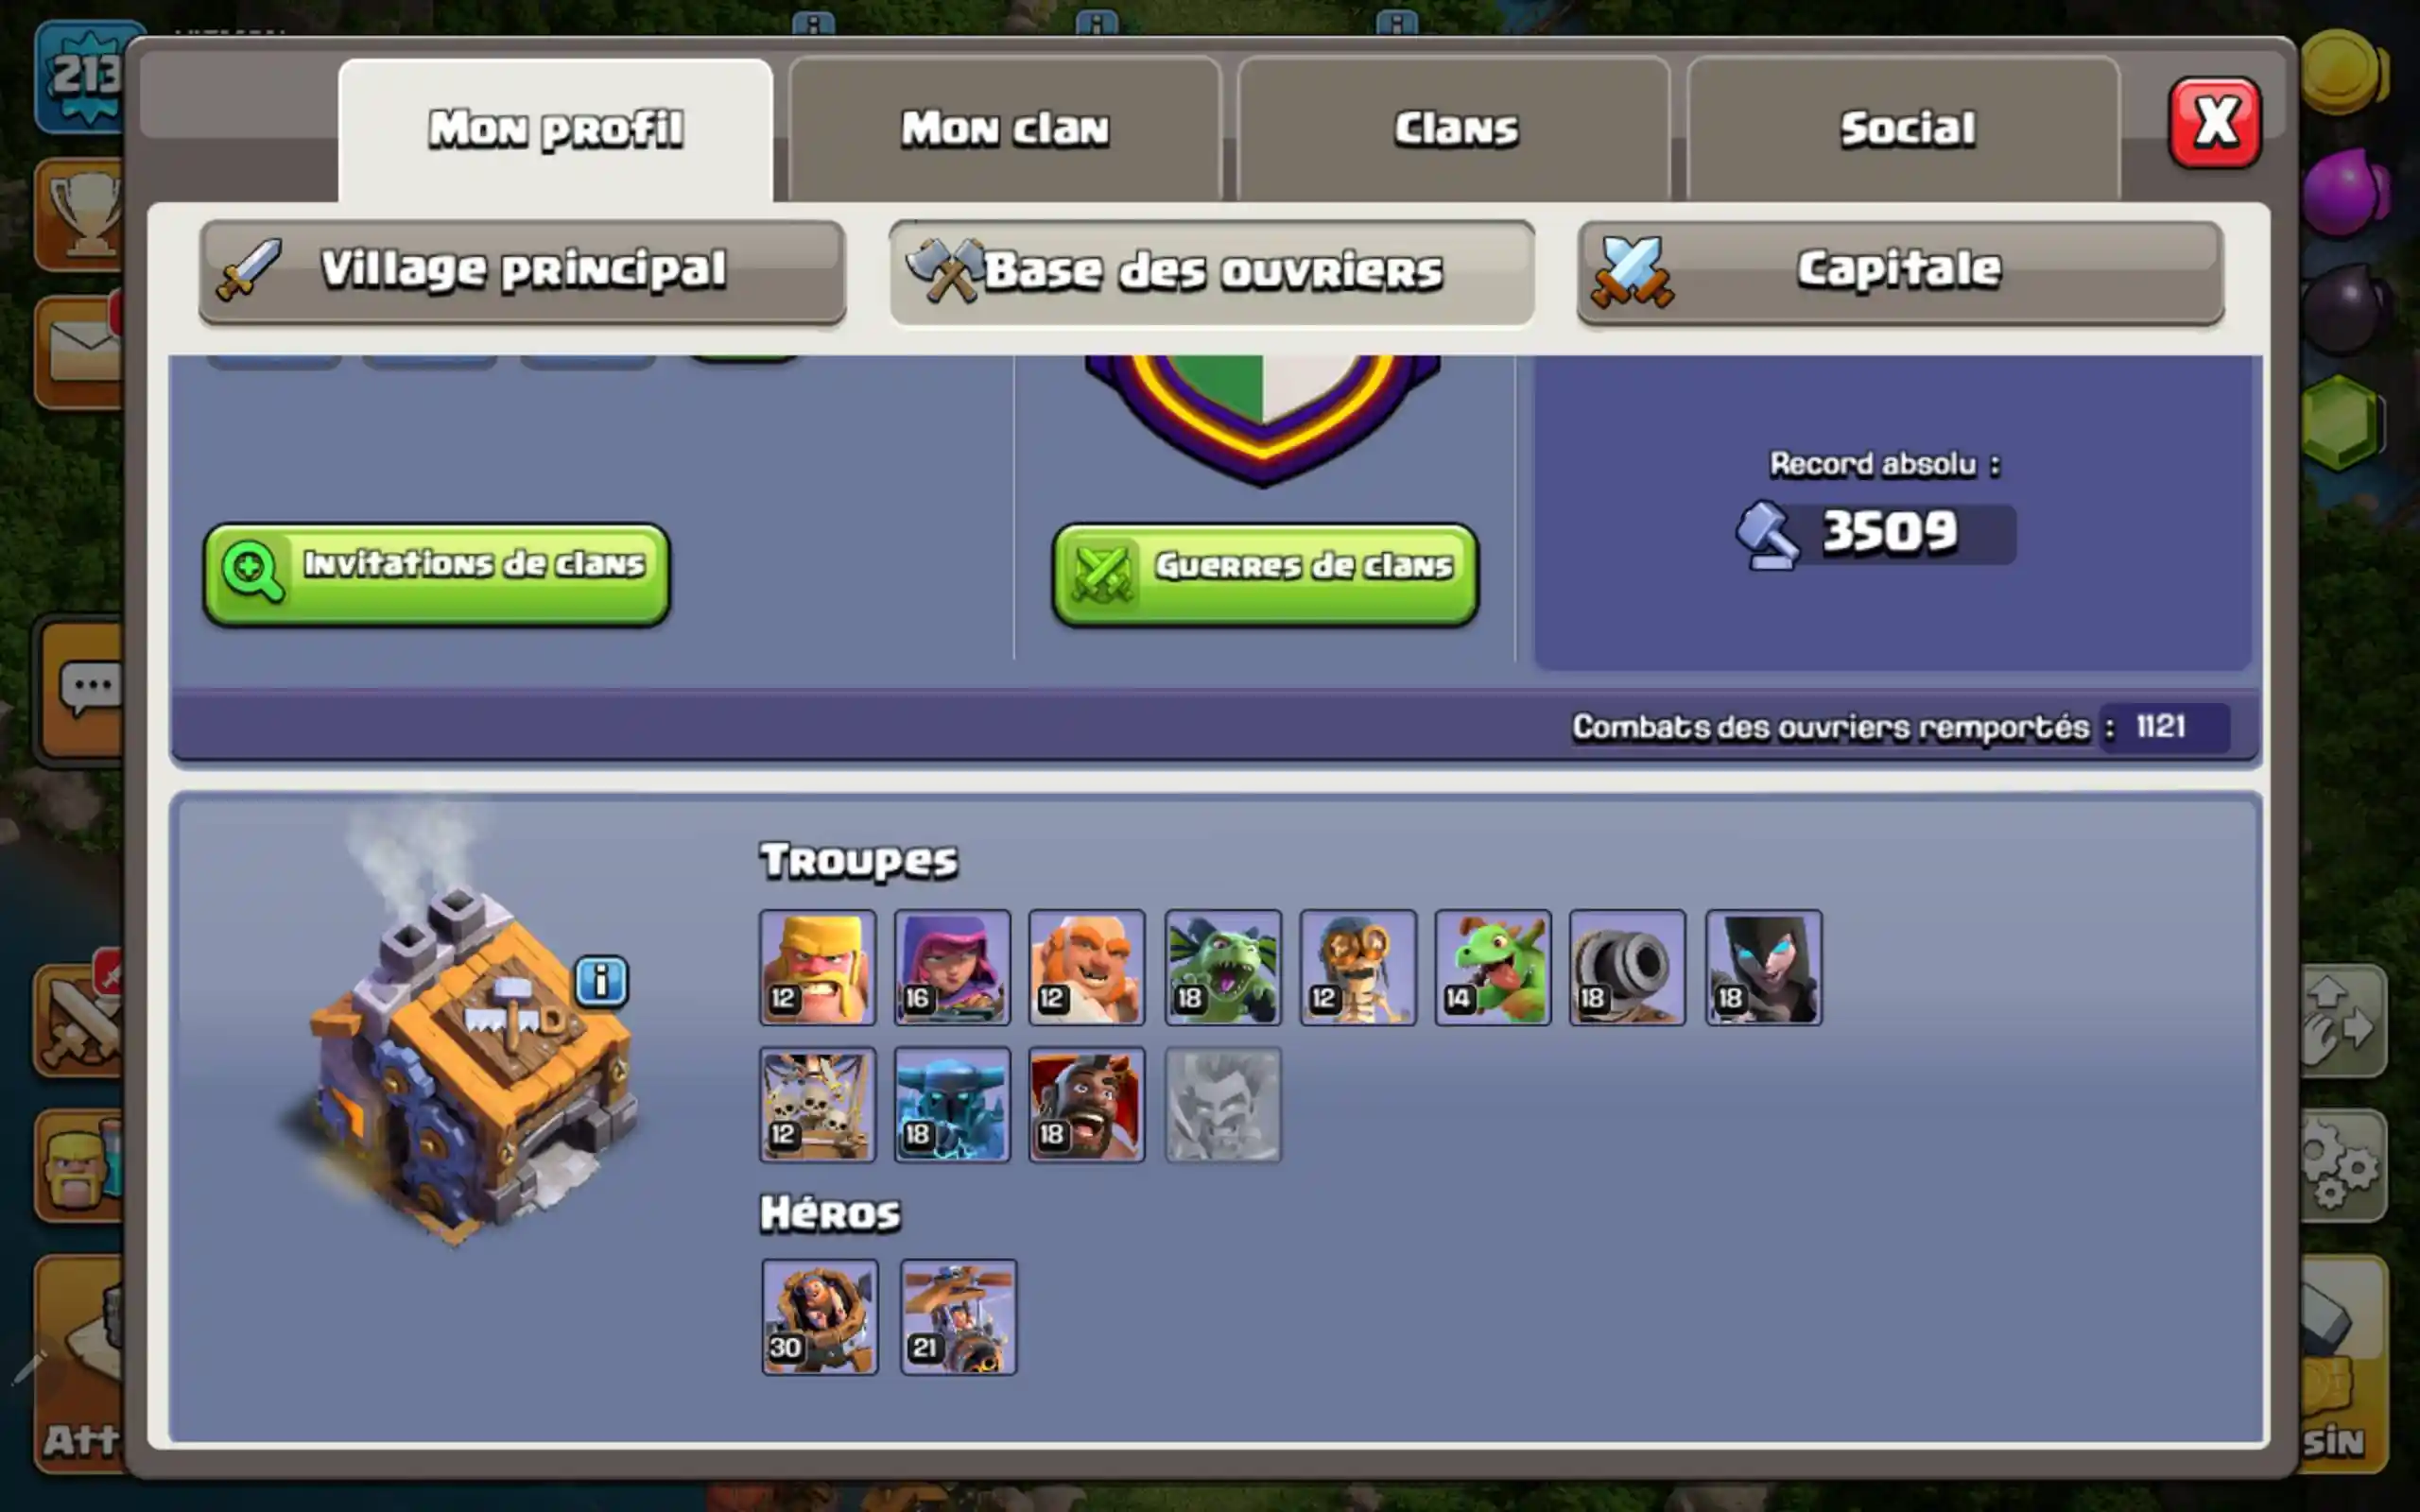Open Invitations de clans
Image resolution: width=2420 pixels, height=1512 pixels.
tap(437, 574)
